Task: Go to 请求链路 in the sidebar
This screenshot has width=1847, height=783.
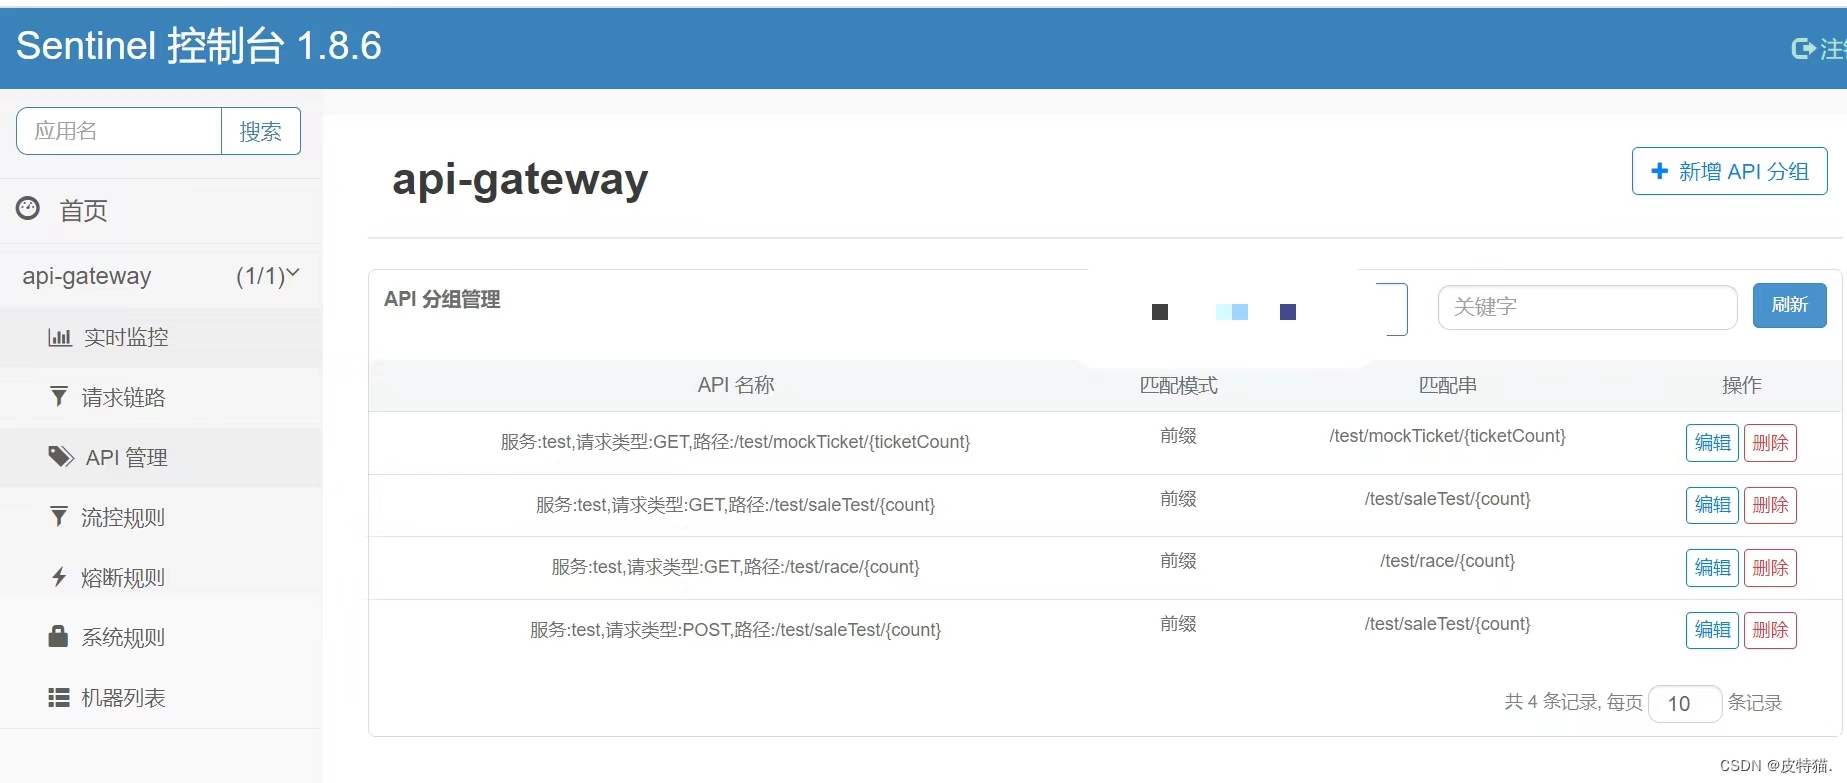Action: coord(161,397)
